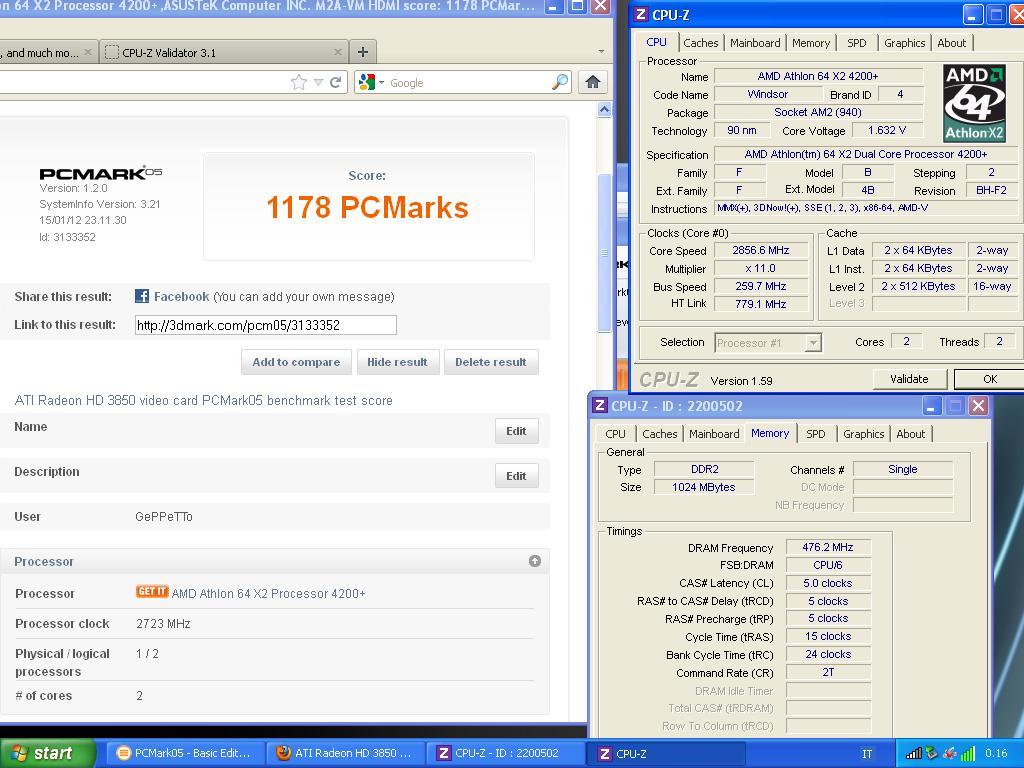This screenshot has width=1024, height=768.
Task: Open new browser tab with plus
Action: coord(362,52)
